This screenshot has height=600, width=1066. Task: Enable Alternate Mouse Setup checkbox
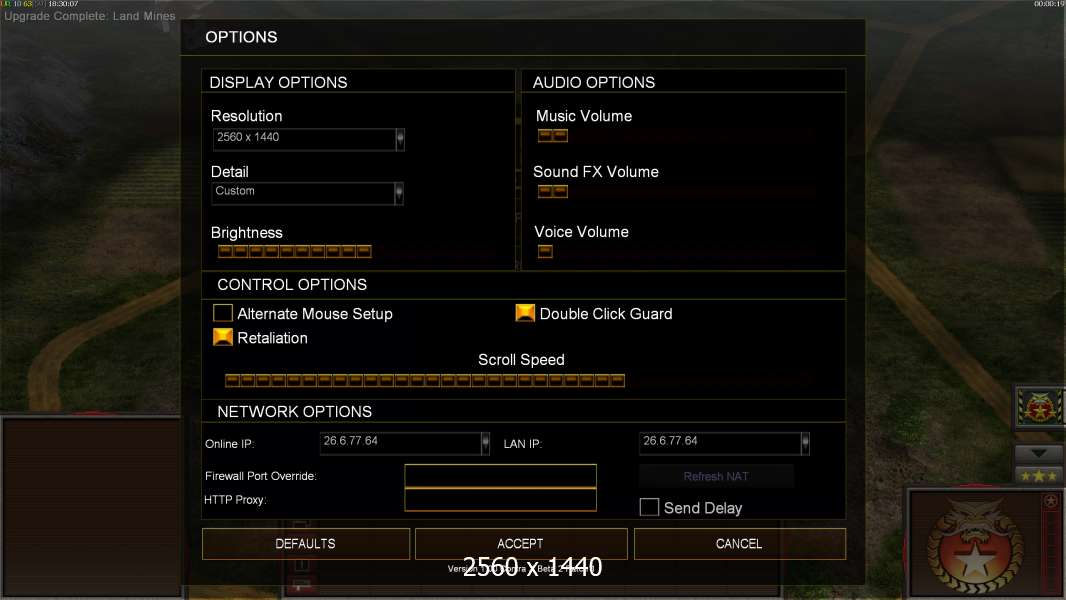click(223, 313)
